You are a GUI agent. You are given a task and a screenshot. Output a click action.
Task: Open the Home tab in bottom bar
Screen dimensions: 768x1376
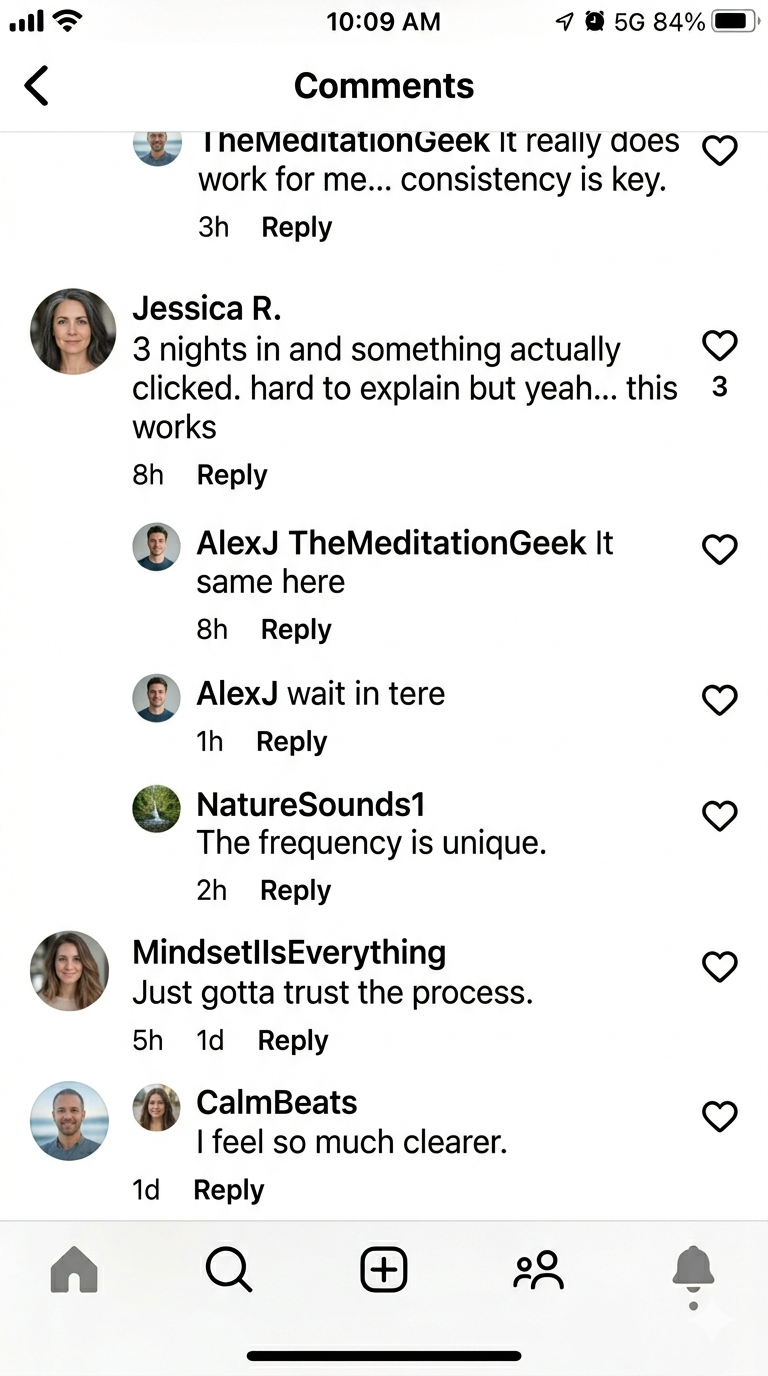pos(74,1270)
